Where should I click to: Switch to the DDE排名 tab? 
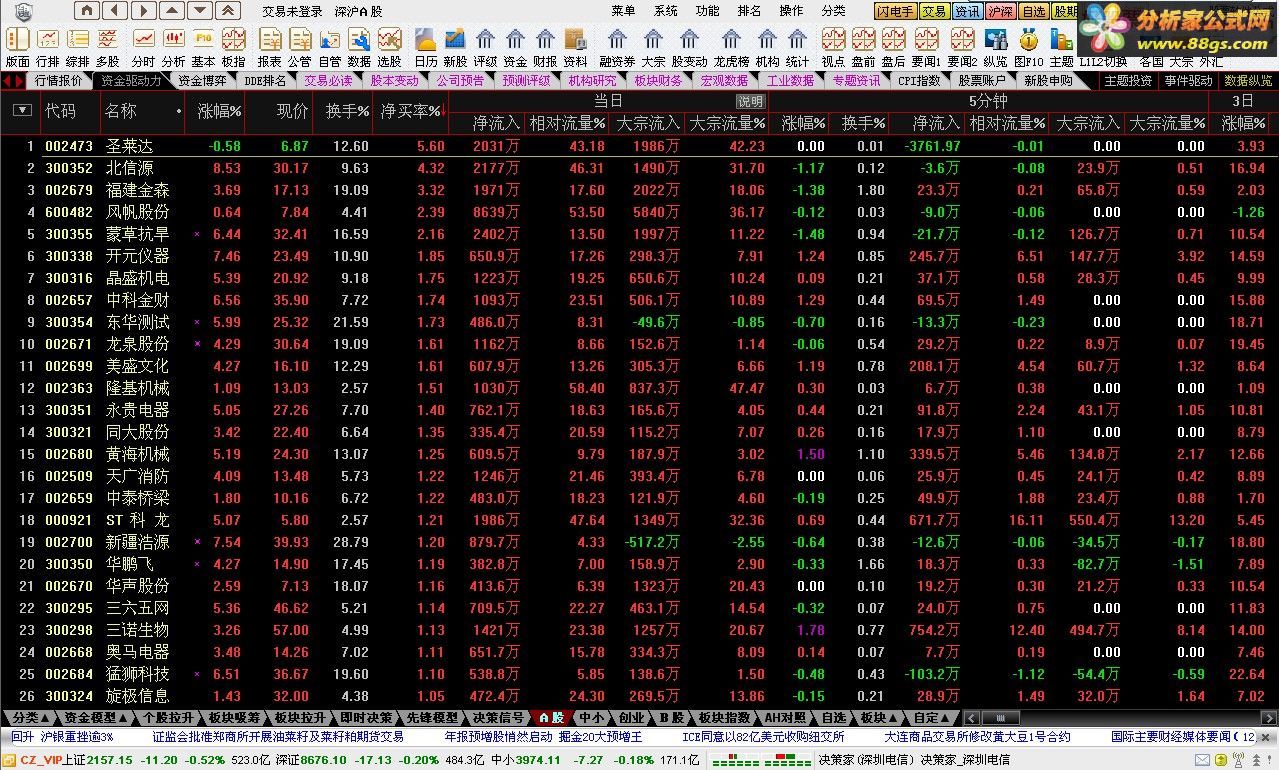click(265, 81)
